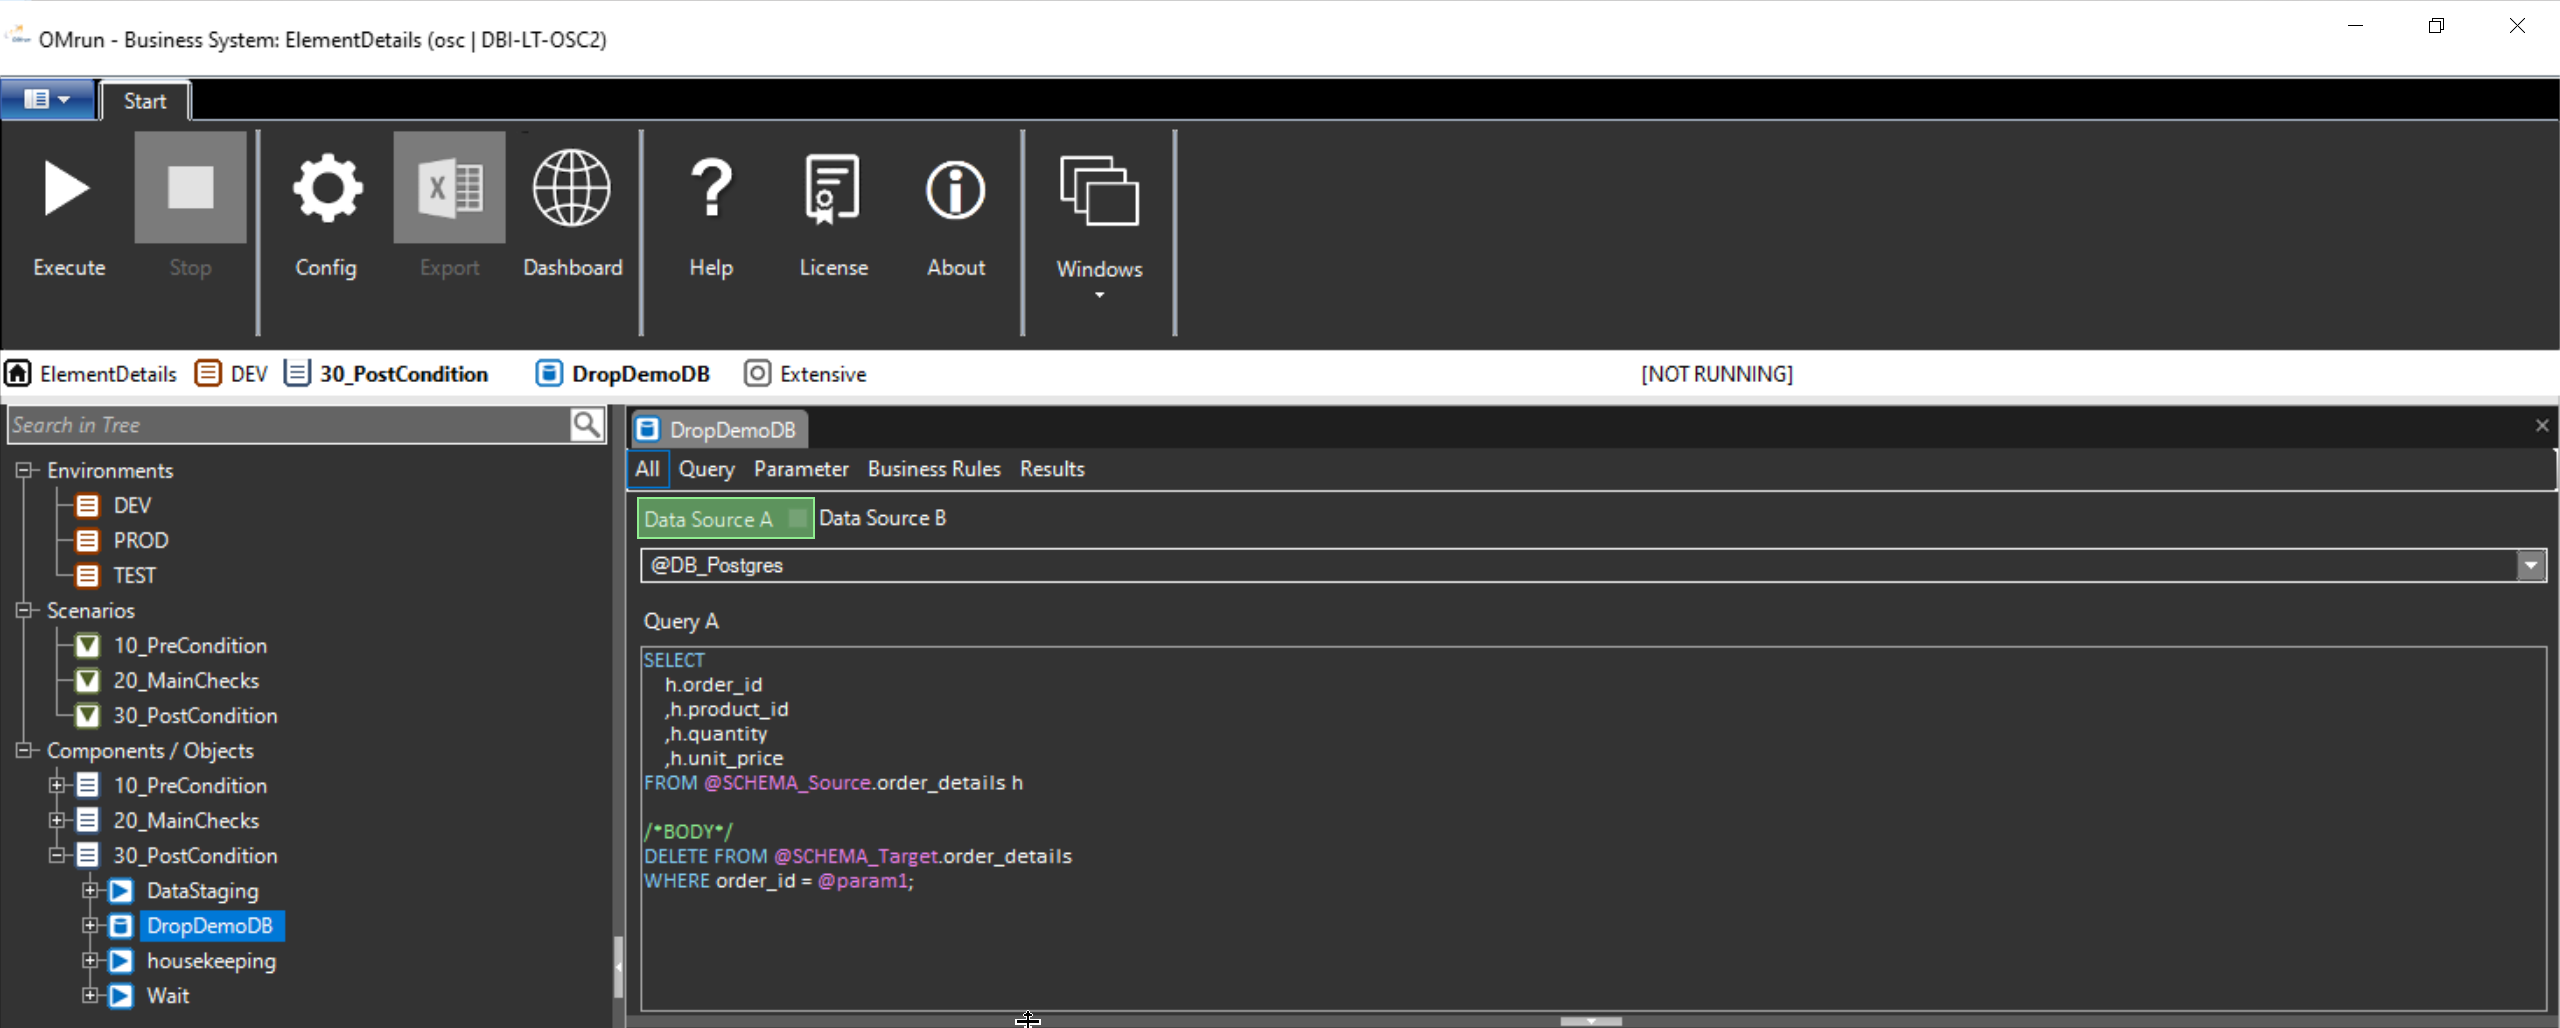Click the Search in Tree field
Viewport: 2560px width, 1028px height.
[x=290, y=424]
